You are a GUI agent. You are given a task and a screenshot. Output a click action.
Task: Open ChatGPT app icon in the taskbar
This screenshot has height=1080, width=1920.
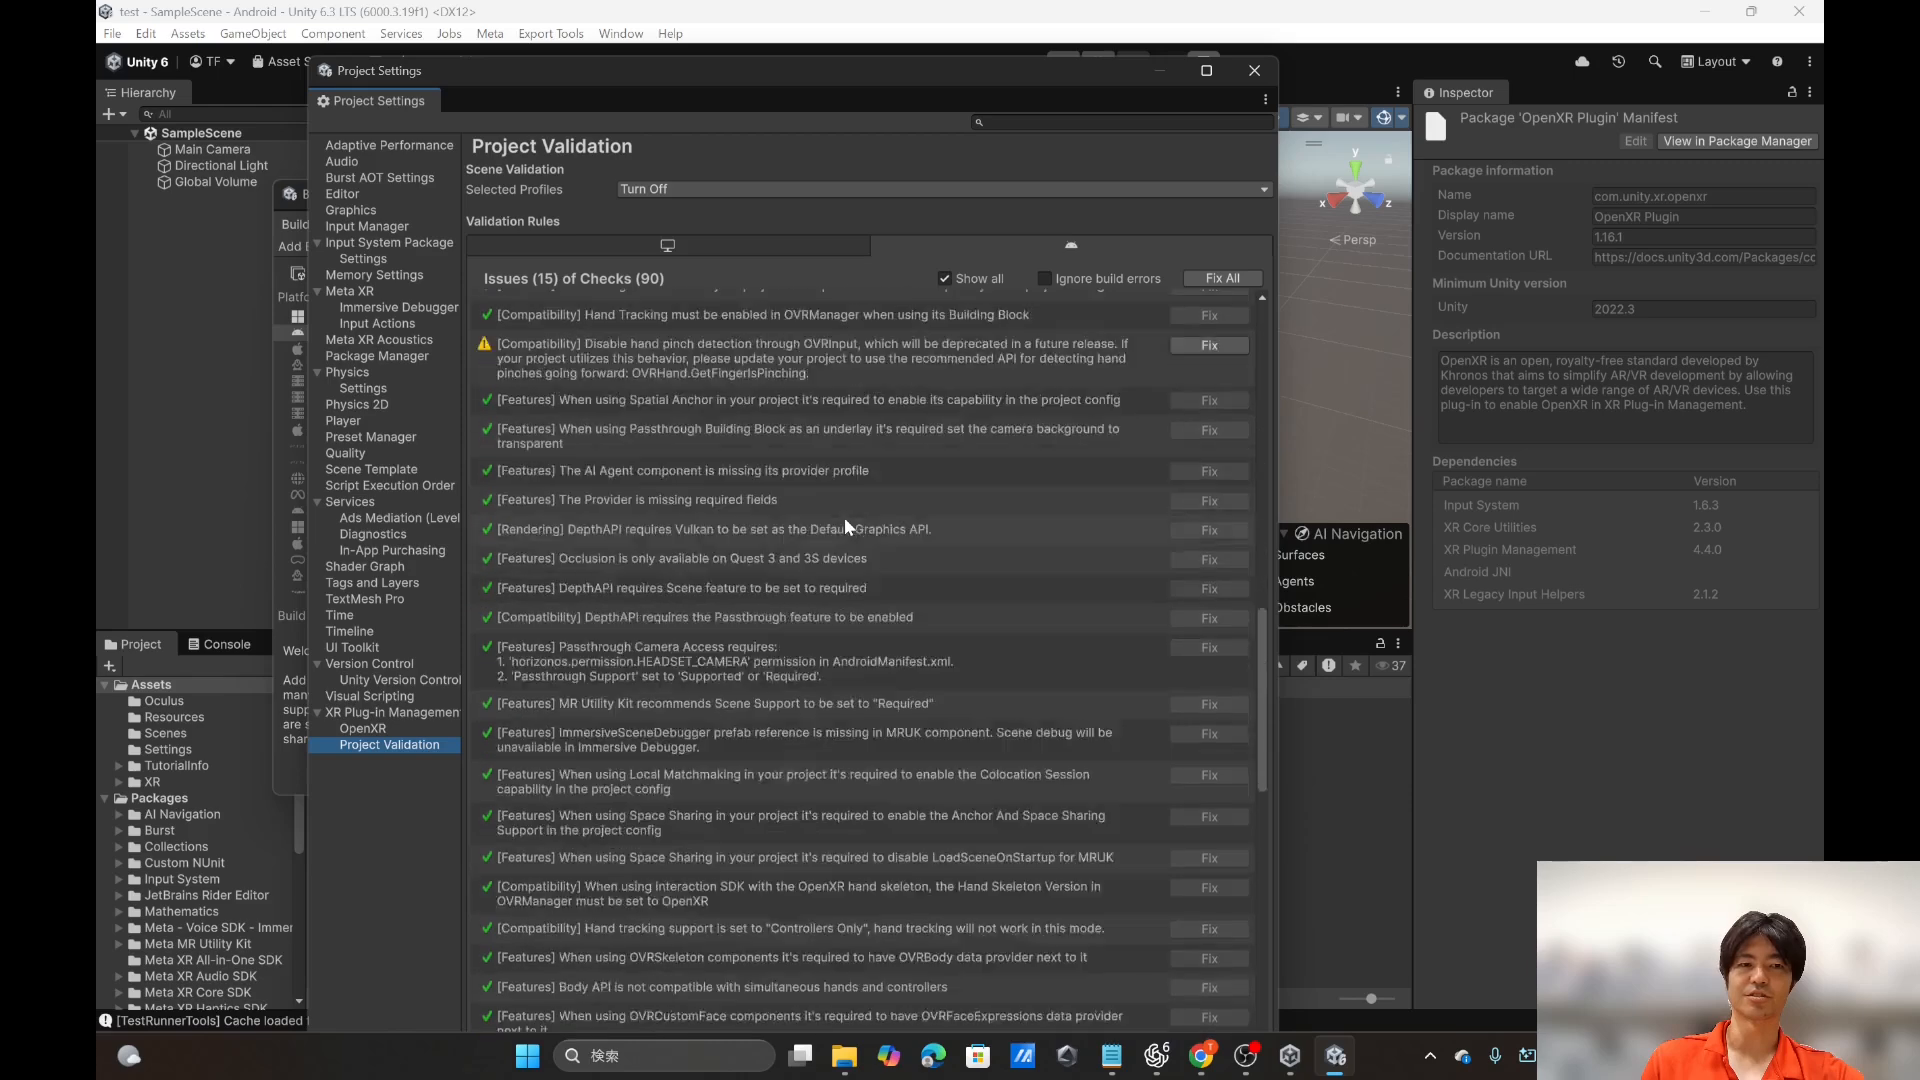point(1157,1056)
